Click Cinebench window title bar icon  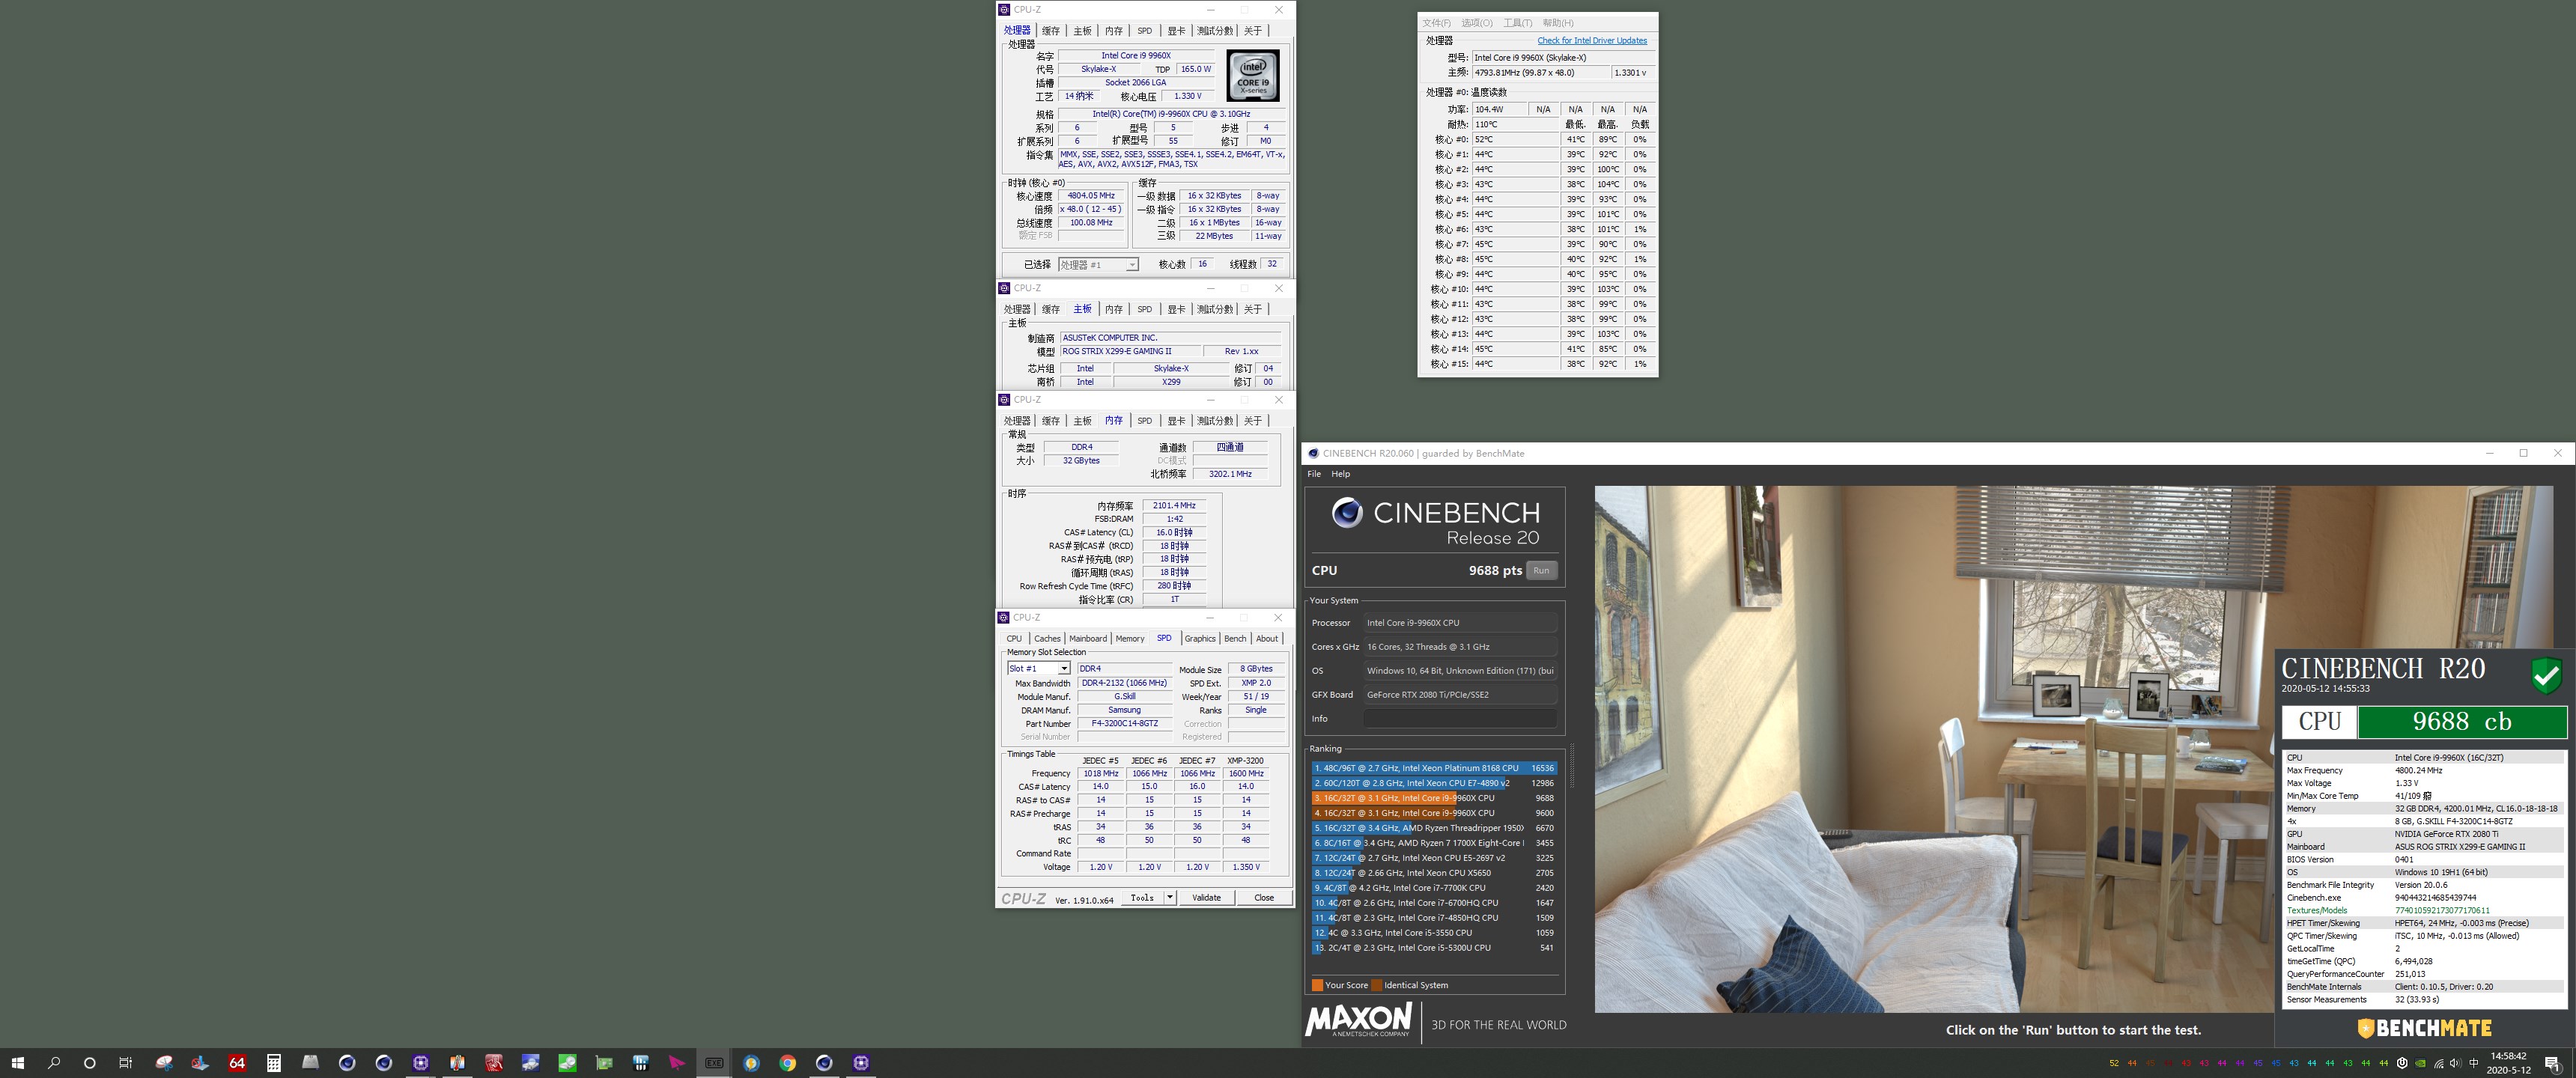(x=1313, y=453)
